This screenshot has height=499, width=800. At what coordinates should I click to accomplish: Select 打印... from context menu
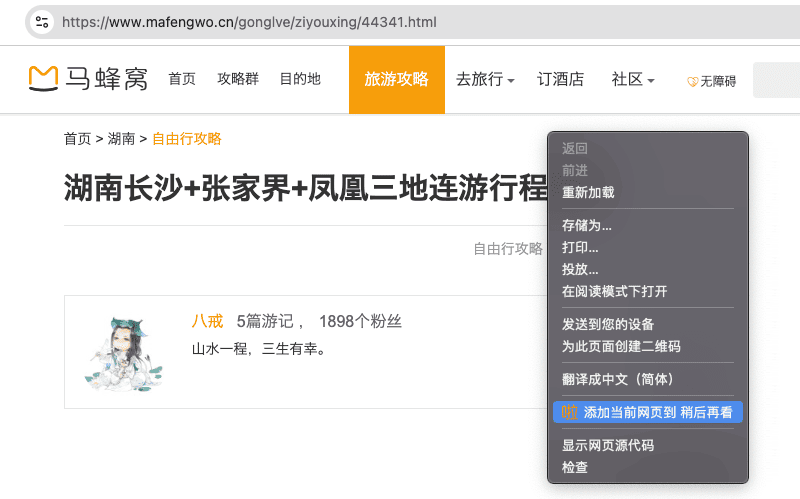pyautogui.click(x=580, y=247)
